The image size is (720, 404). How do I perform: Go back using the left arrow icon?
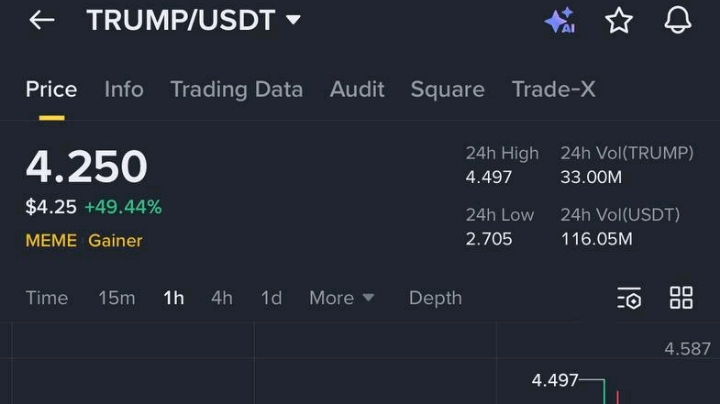[x=42, y=20]
